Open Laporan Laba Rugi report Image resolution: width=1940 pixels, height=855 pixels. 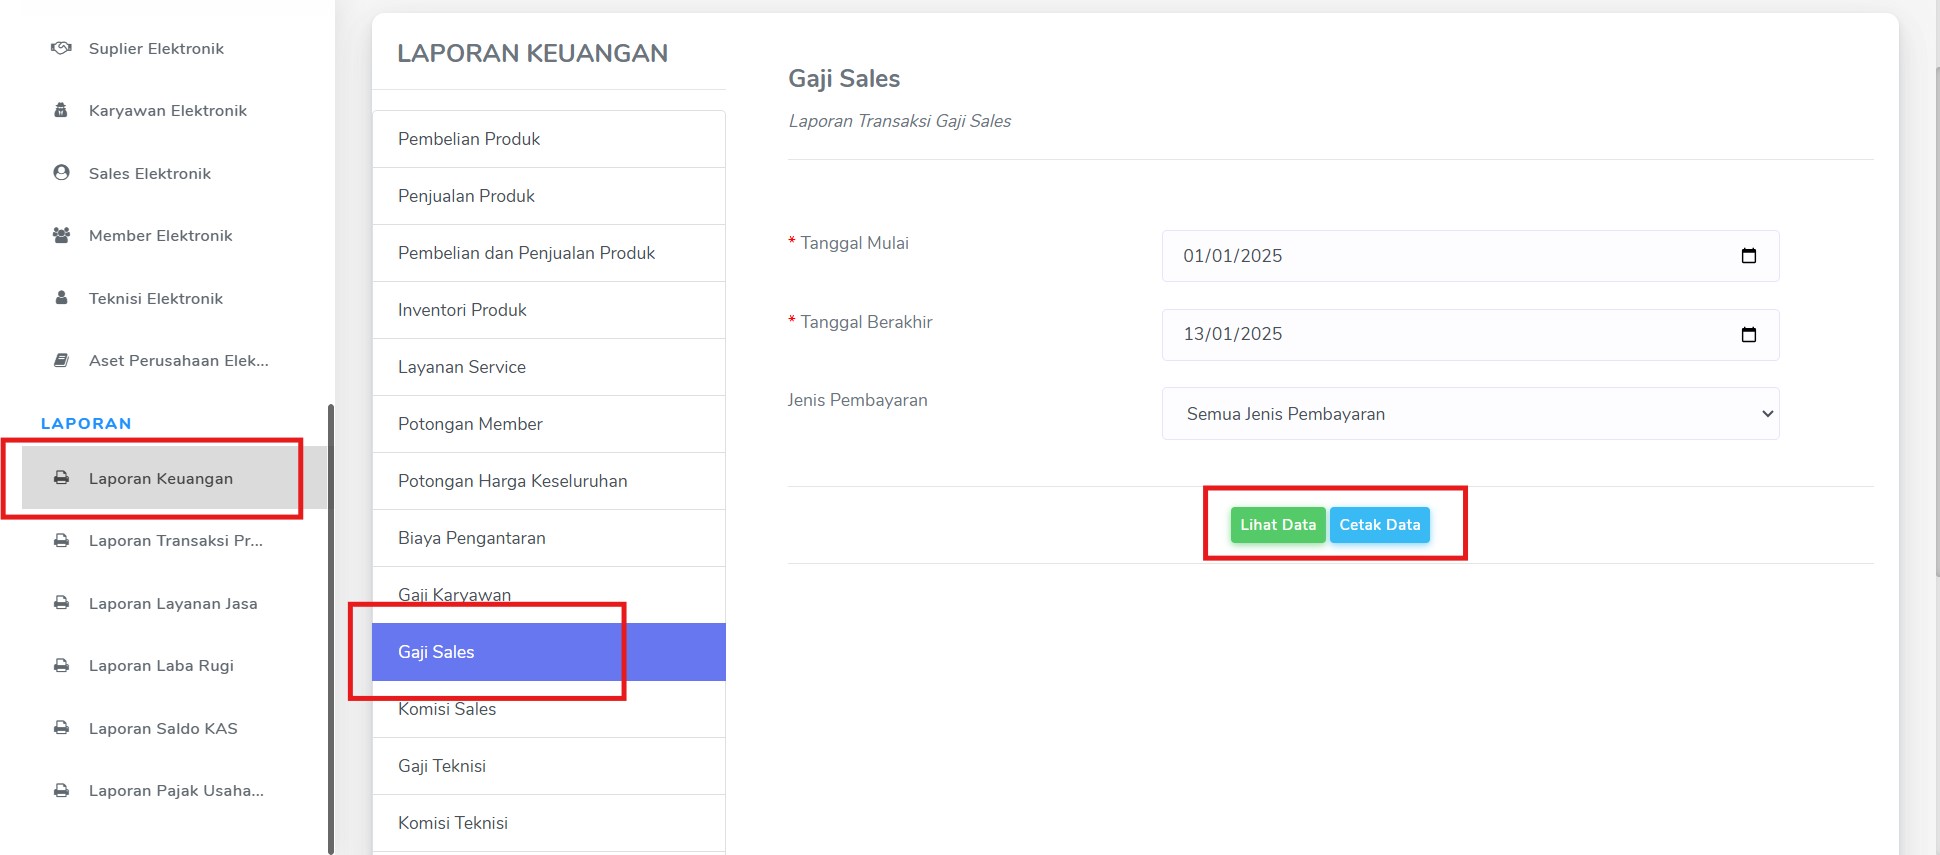point(160,665)
